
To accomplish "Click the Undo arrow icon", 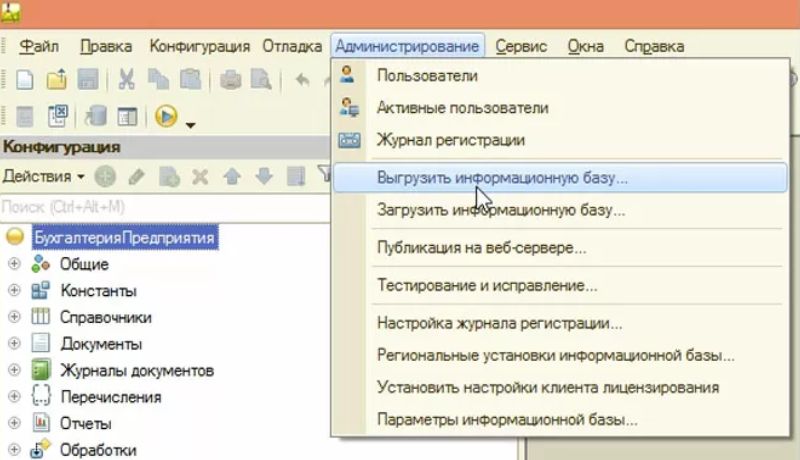I will tap(303, 80).
